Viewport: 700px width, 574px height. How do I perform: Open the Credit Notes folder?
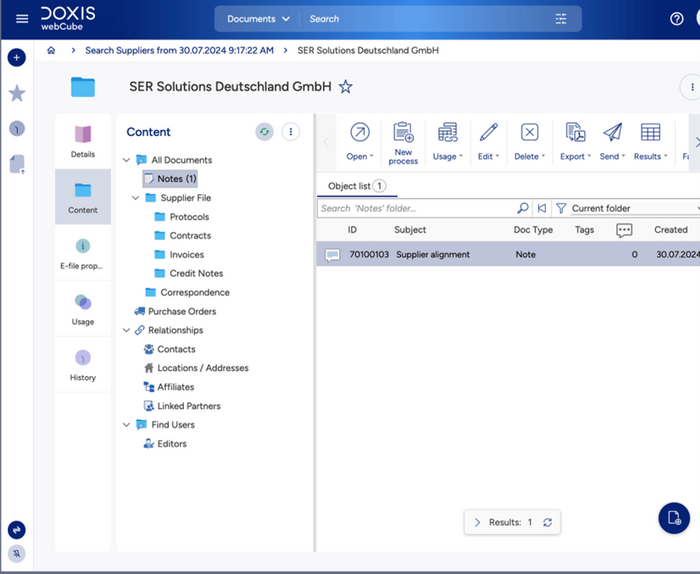point(189,273)
